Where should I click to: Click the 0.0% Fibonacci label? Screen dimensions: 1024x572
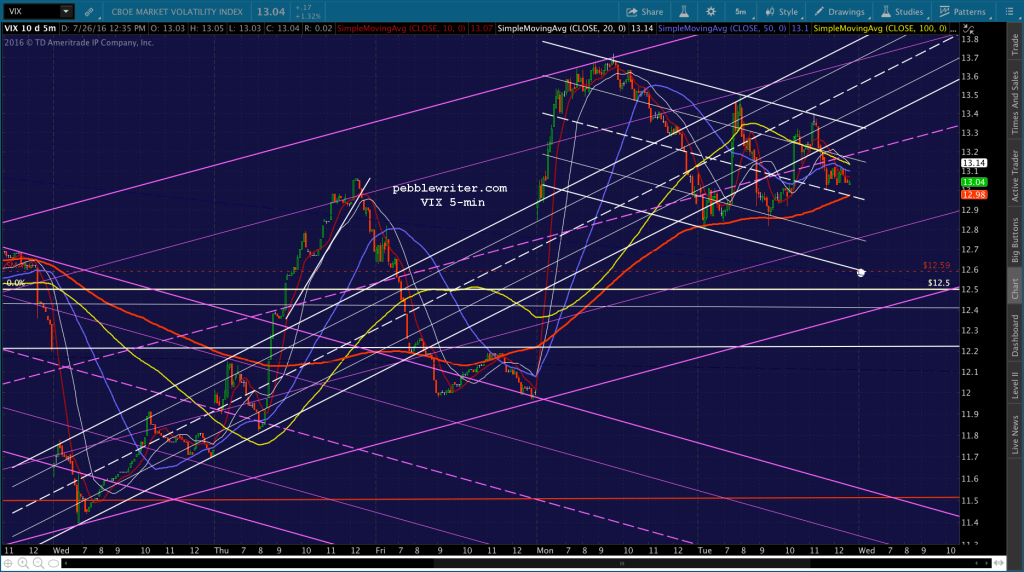(16, 283)
